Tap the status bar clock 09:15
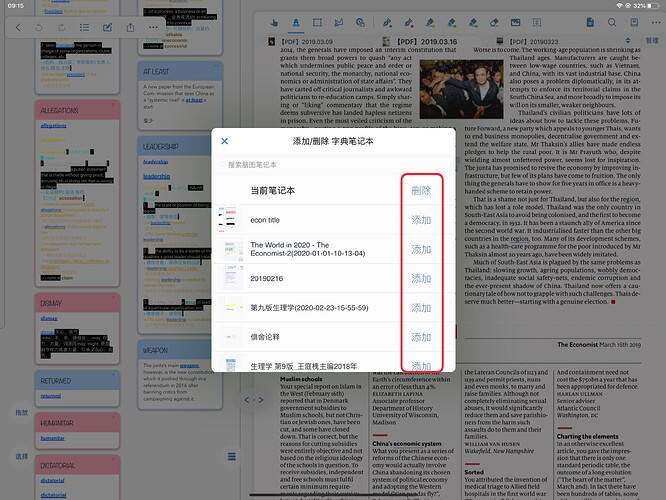 (16, 6)
